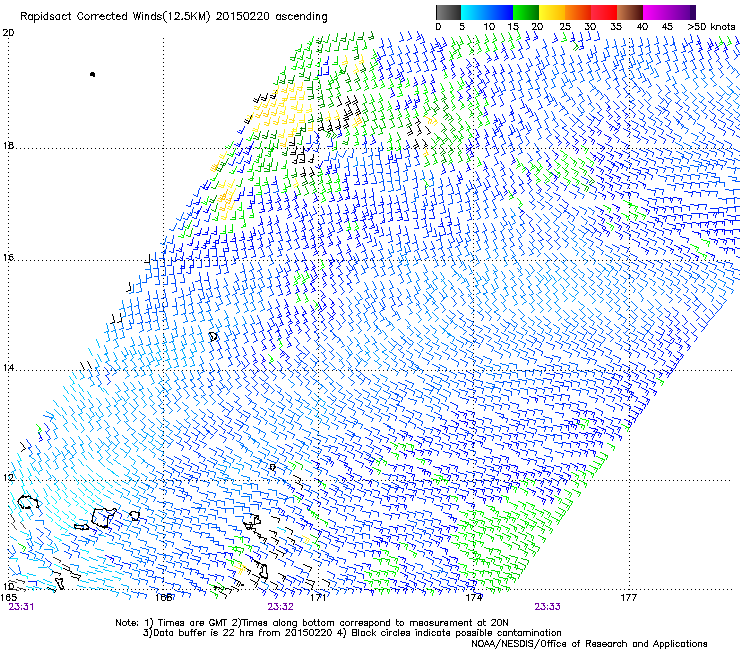
Task: Click the latitude label '12'
Action: click(x=8, y=478)
